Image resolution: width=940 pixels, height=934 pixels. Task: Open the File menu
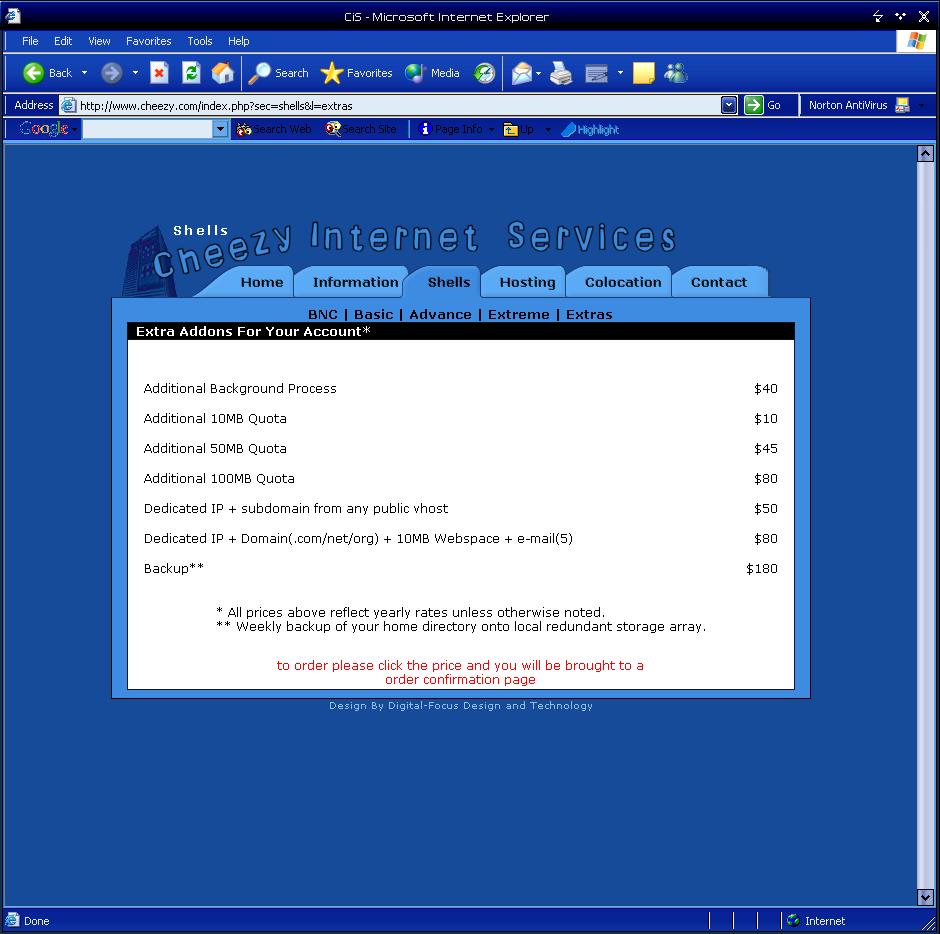tap(30, 41)
